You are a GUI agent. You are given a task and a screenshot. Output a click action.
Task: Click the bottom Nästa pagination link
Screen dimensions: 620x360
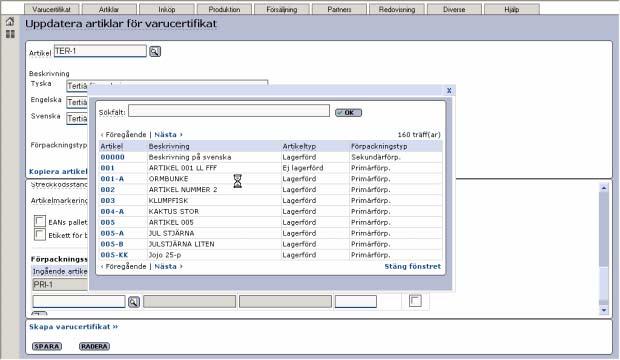click(x=168, y=266)
